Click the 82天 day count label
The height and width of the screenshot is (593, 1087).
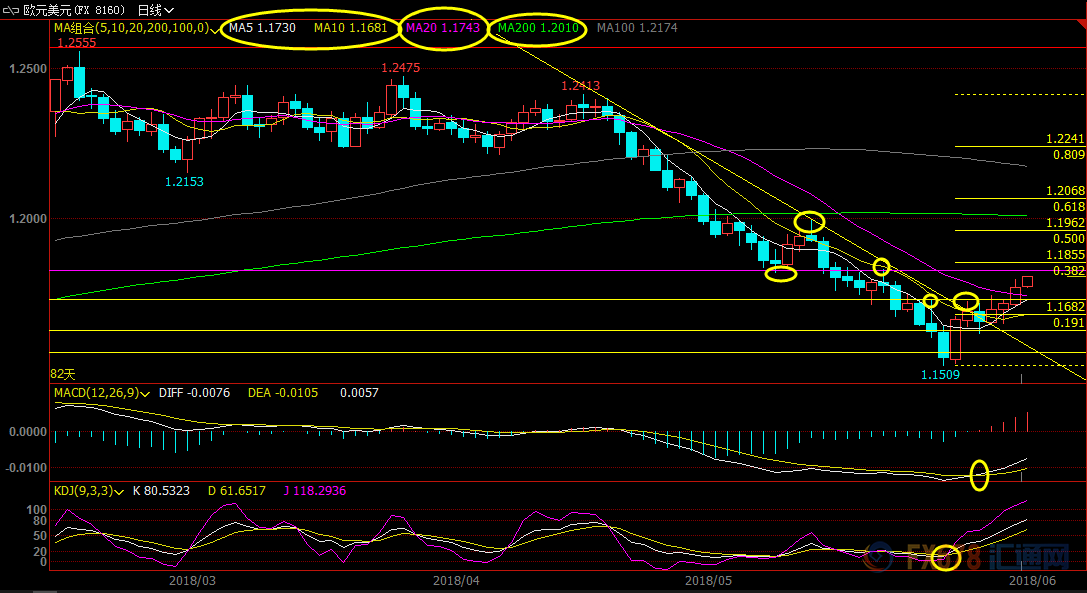[62, 373]
